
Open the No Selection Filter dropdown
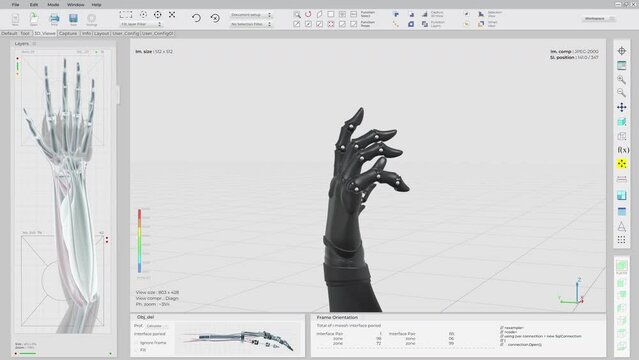click(x=250, y=24)
